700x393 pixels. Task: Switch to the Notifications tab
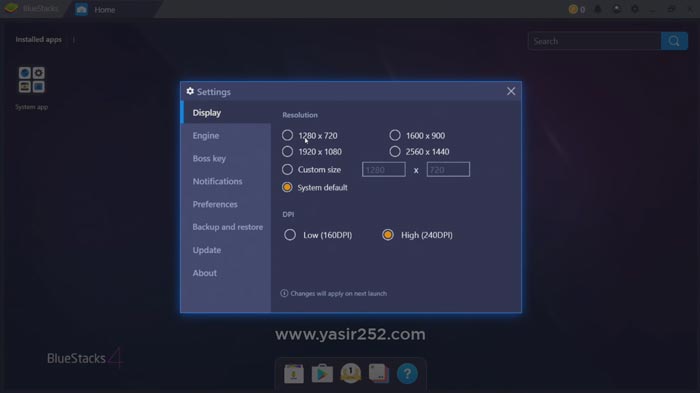click(x=226, y=181)
